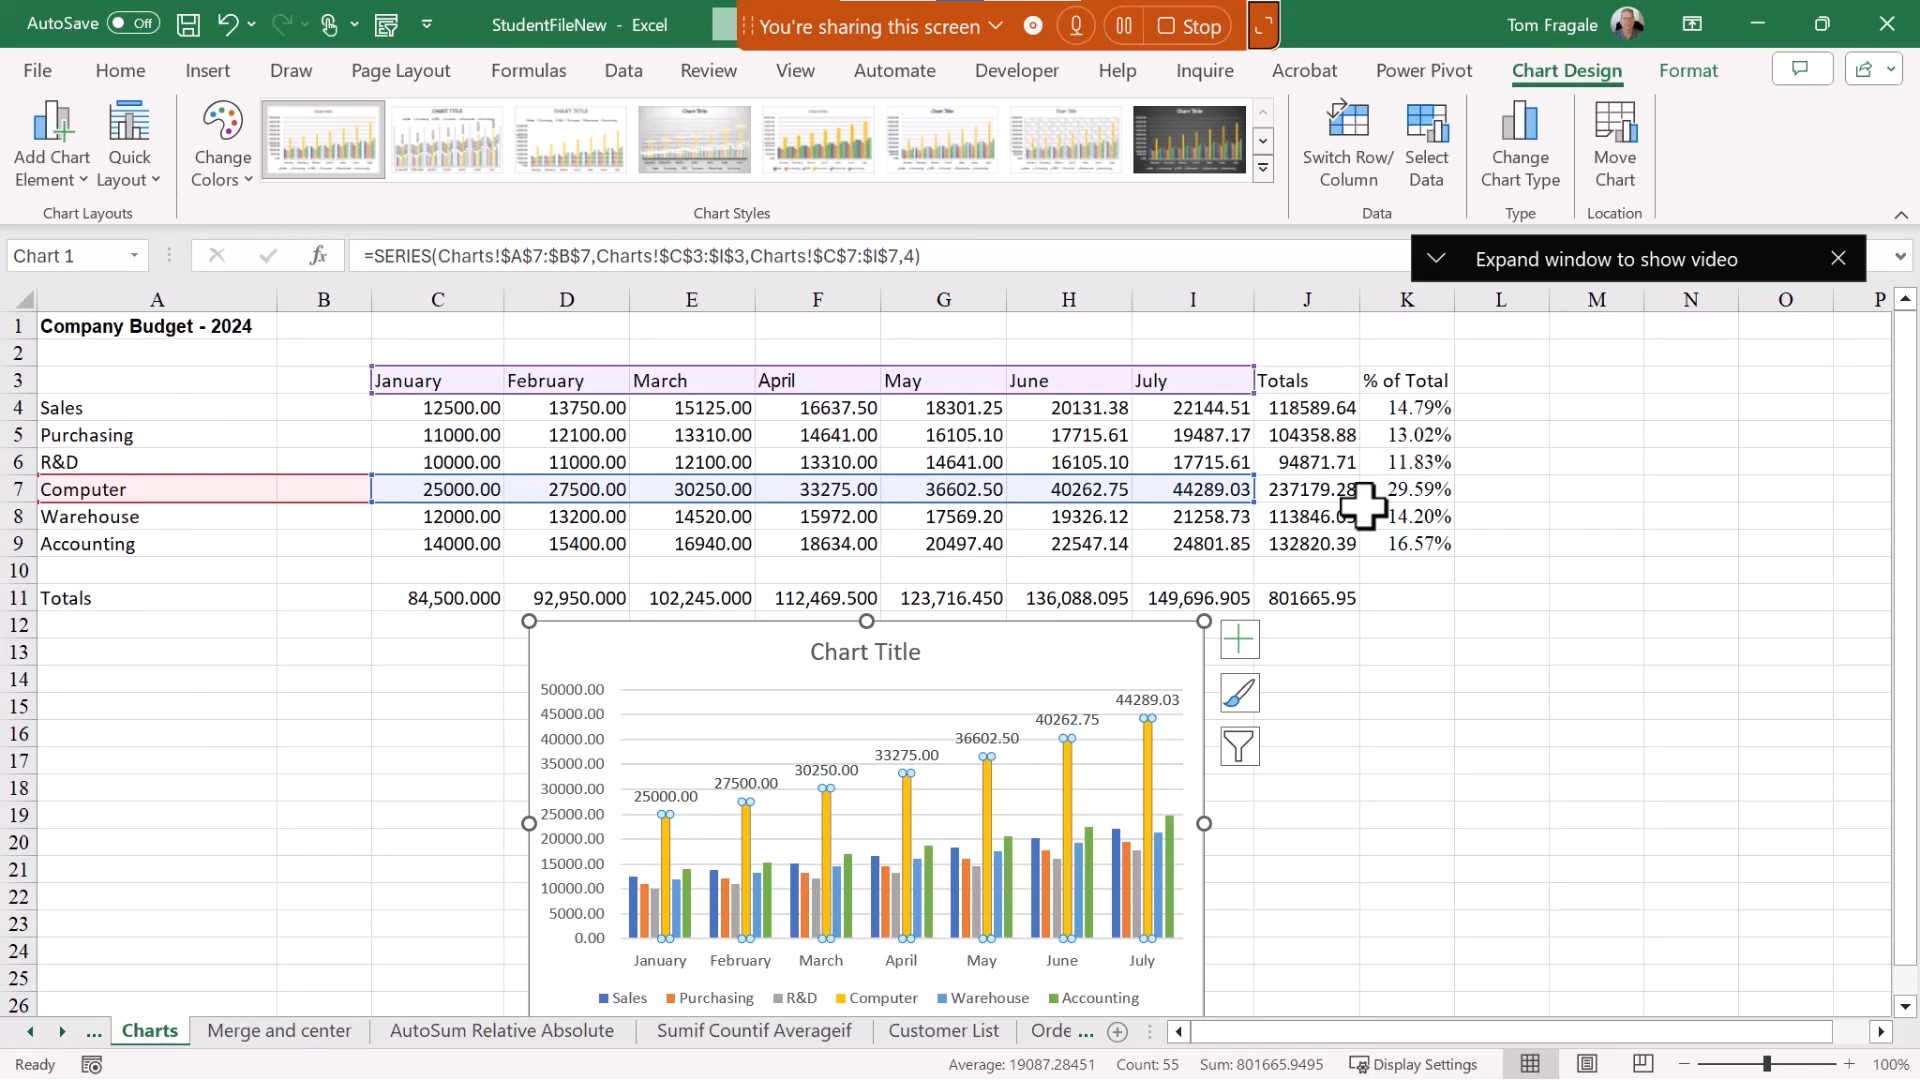Expand the Chart Styles gallery dropdown
Viewport: 1920px width, 1080px height.
[1263, 170]
